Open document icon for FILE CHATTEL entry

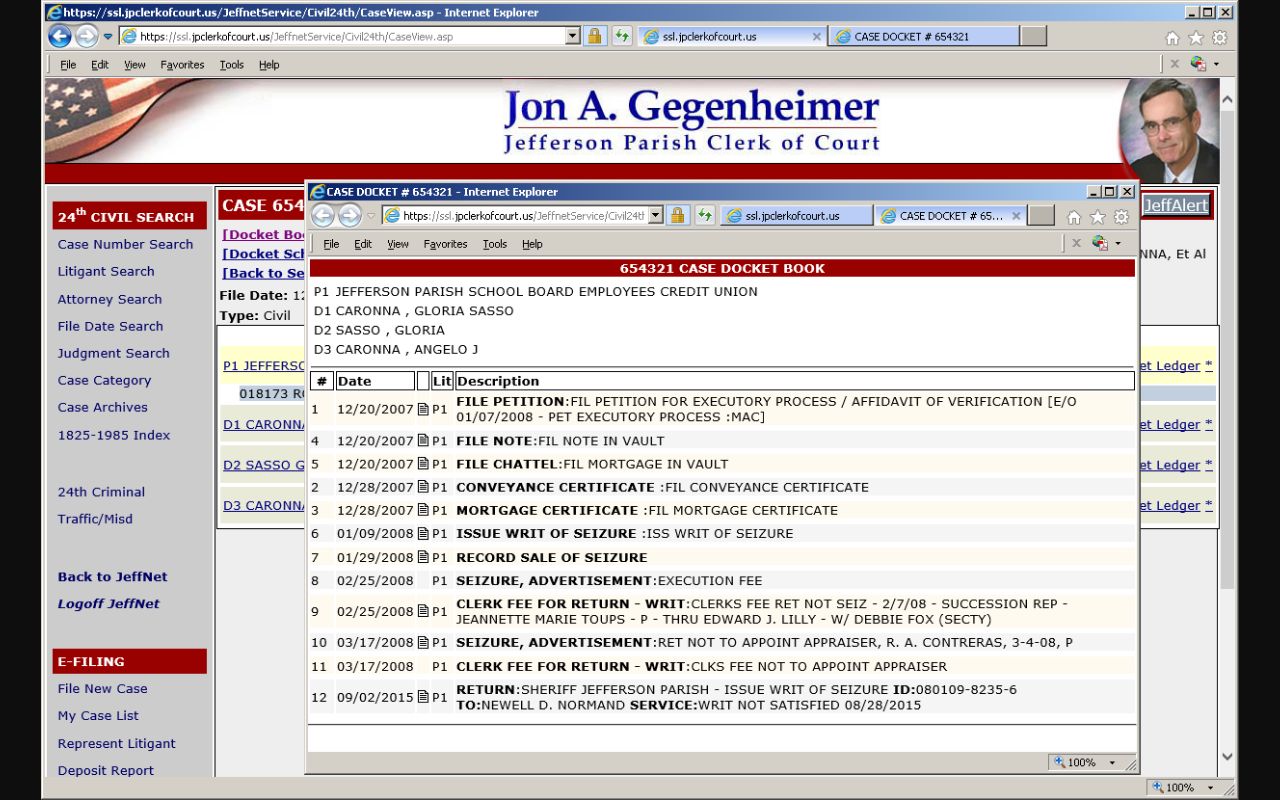point(423,464)
